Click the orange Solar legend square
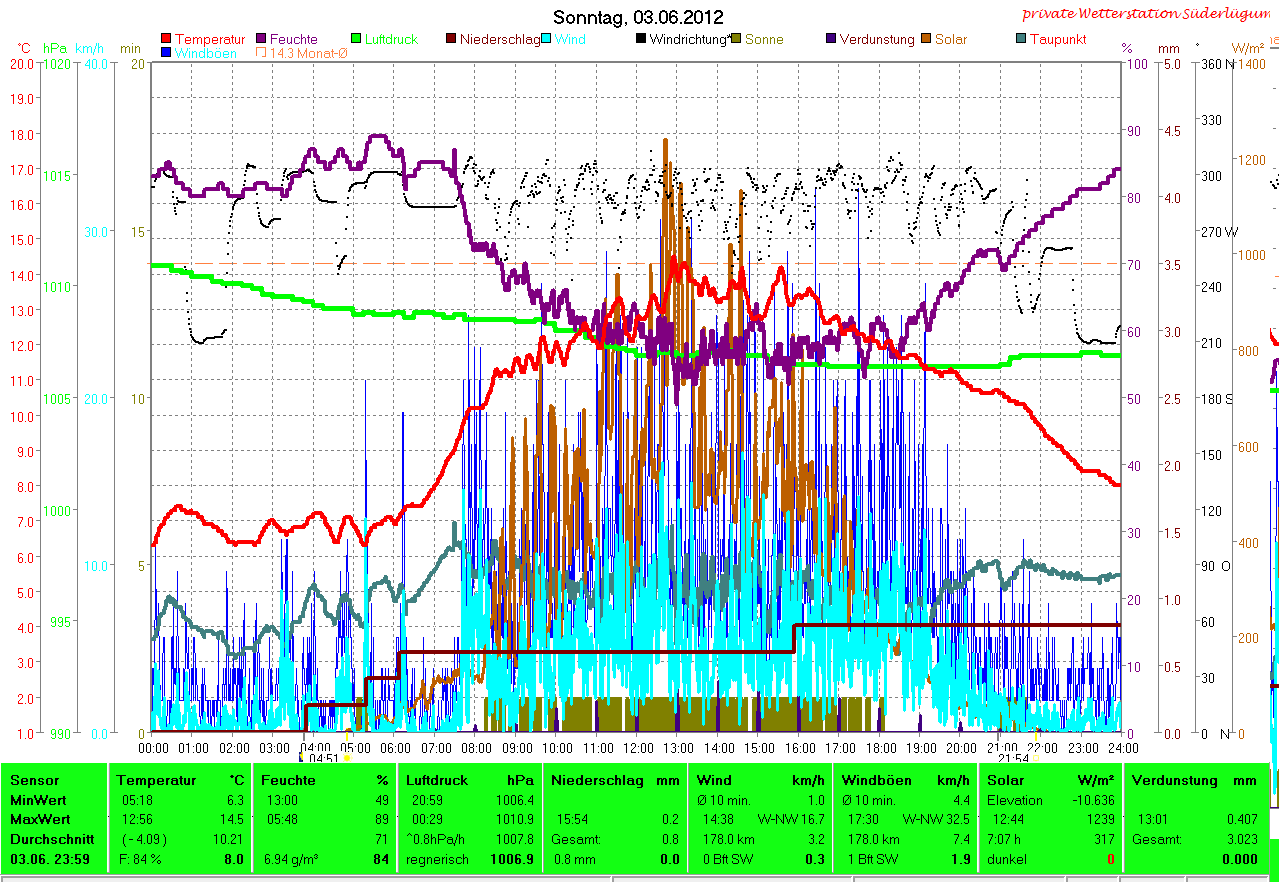 pyautogui.click(x=927, y=40)
